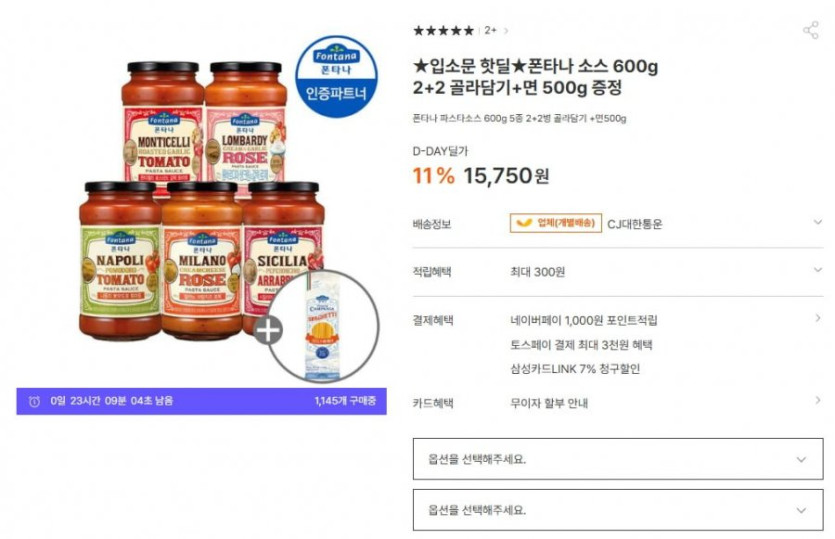This screenshot has width=835, height=539.
Task: Open the first 옵션을 선택해주세요 dropdown
Action: point(618,459)
